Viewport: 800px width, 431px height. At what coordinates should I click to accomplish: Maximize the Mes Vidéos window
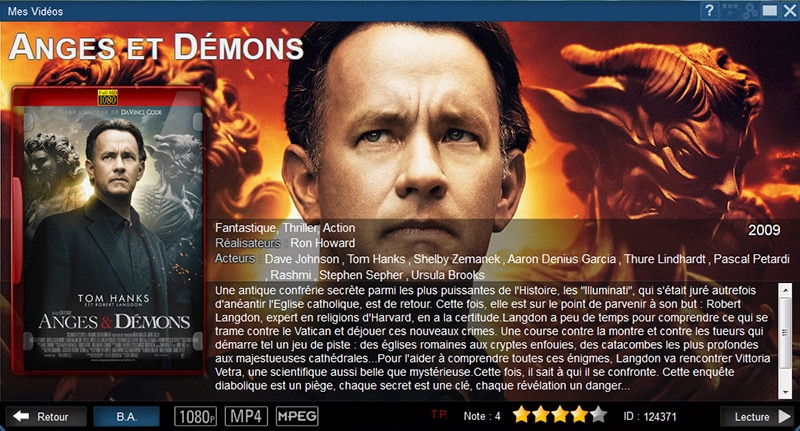(769, 10)
